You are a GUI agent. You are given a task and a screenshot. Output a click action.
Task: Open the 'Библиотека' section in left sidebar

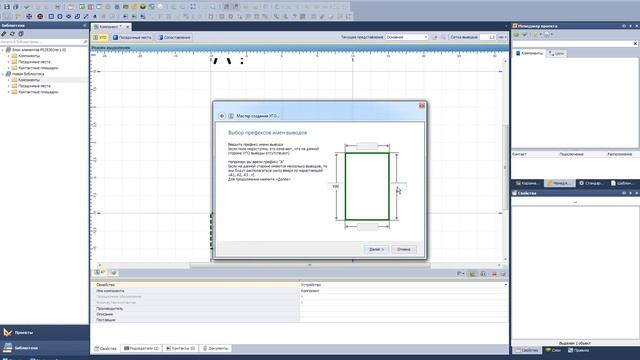[x=44, y=348]
